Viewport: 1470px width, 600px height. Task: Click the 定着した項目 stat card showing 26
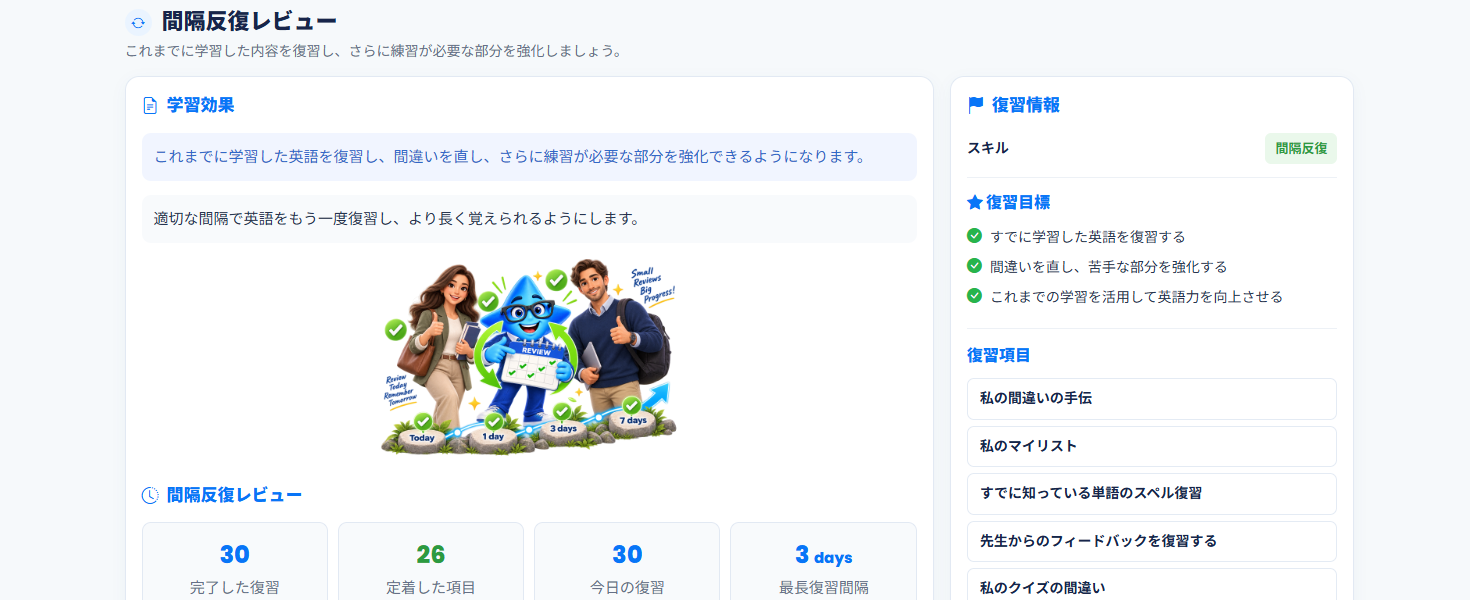coord(431,561)
